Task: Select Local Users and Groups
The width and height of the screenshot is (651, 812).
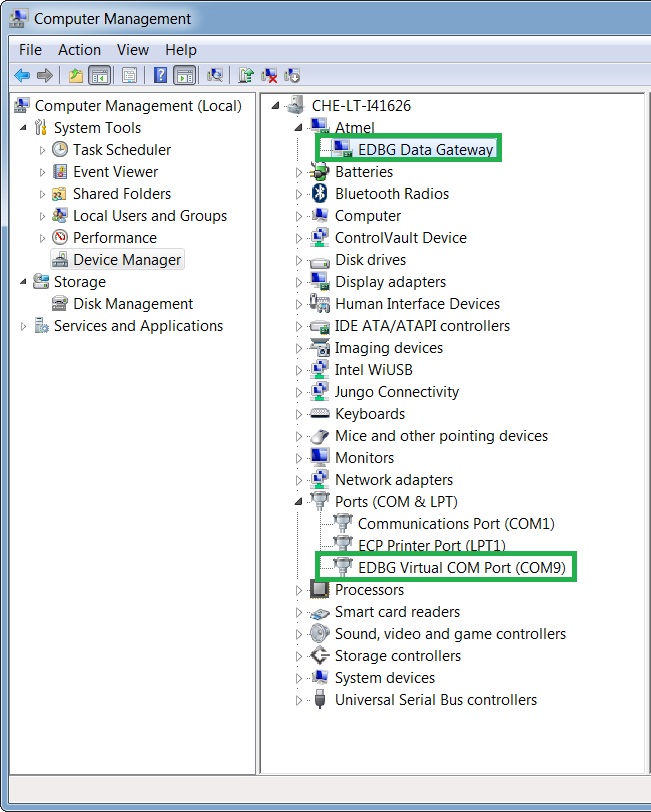Action: click(x=150, y=215)
